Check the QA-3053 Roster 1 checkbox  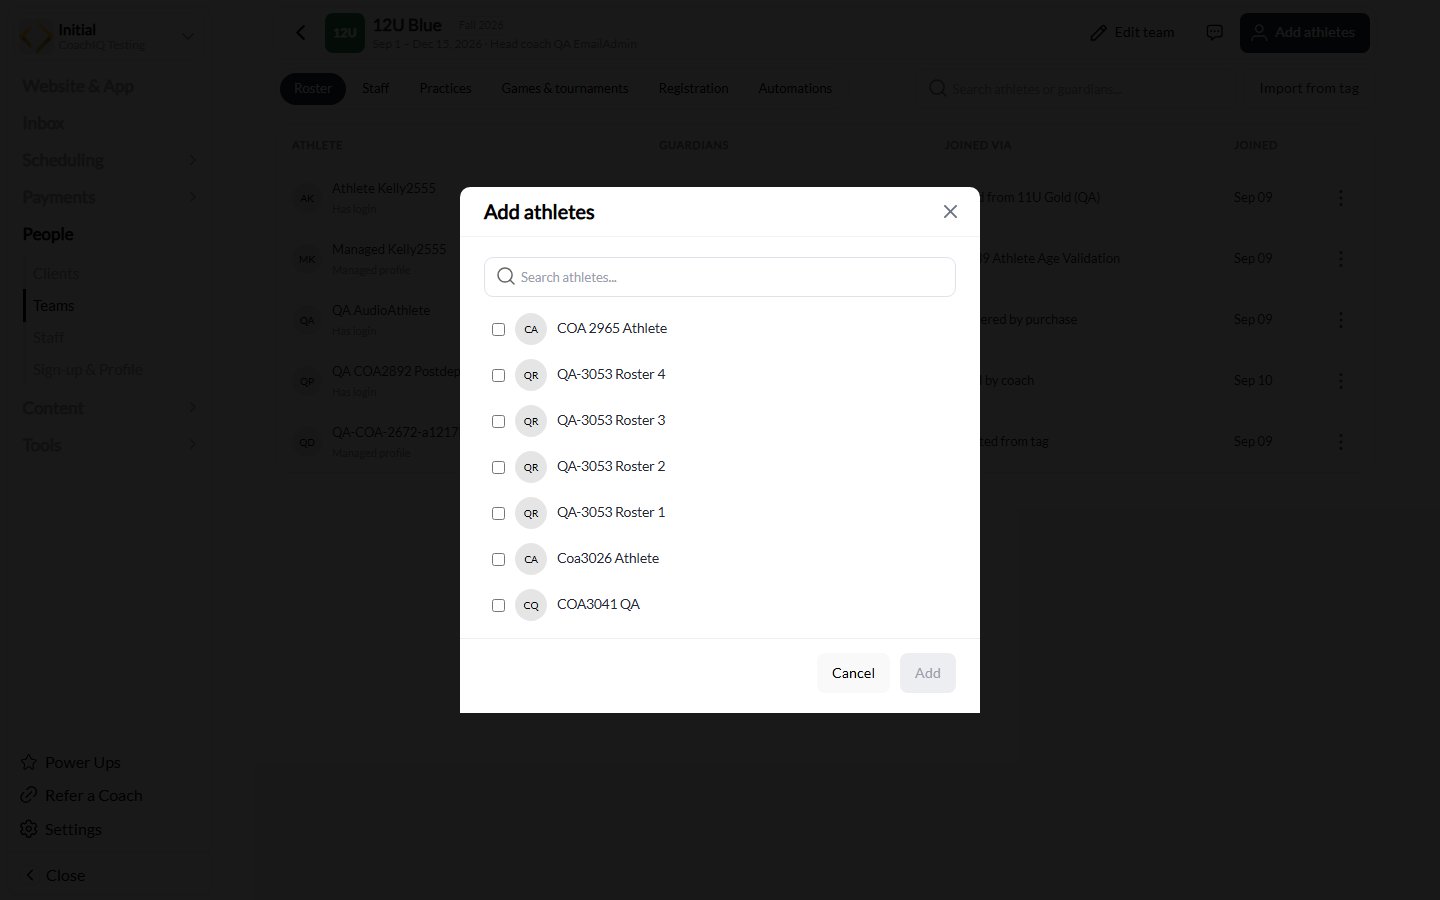click(x=498, y=513)
